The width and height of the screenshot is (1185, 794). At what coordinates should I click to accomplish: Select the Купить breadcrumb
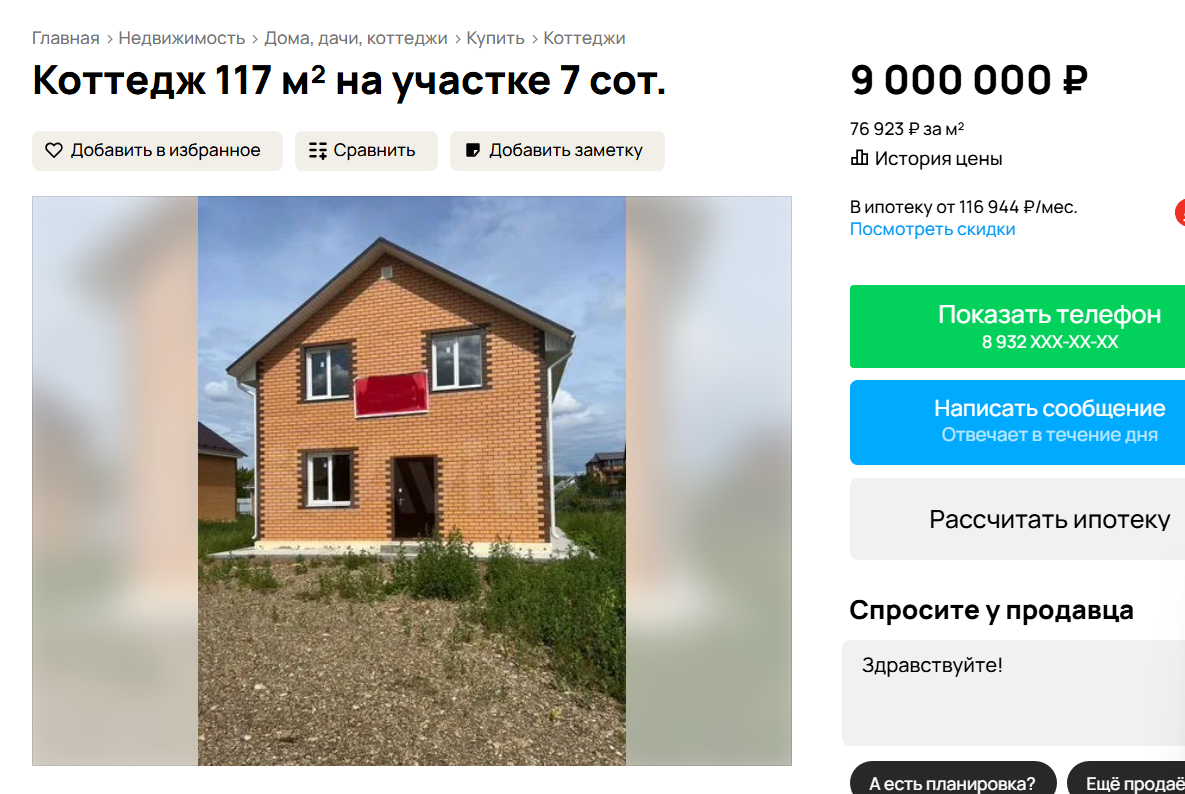point(495,38)
